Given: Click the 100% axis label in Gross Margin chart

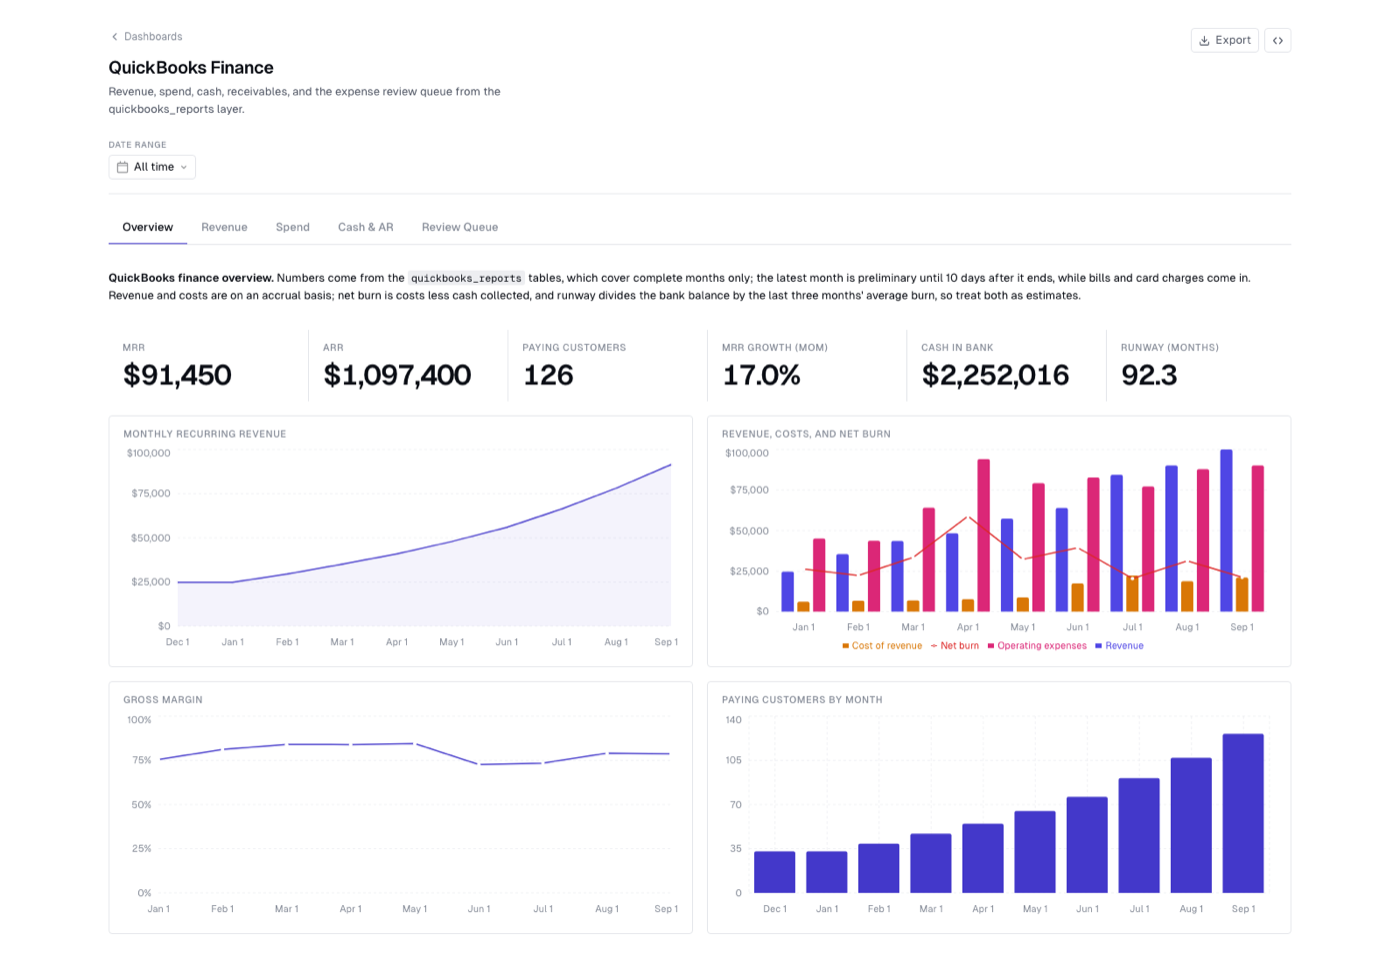Looking at the screenshot, I should pos(139,720).
